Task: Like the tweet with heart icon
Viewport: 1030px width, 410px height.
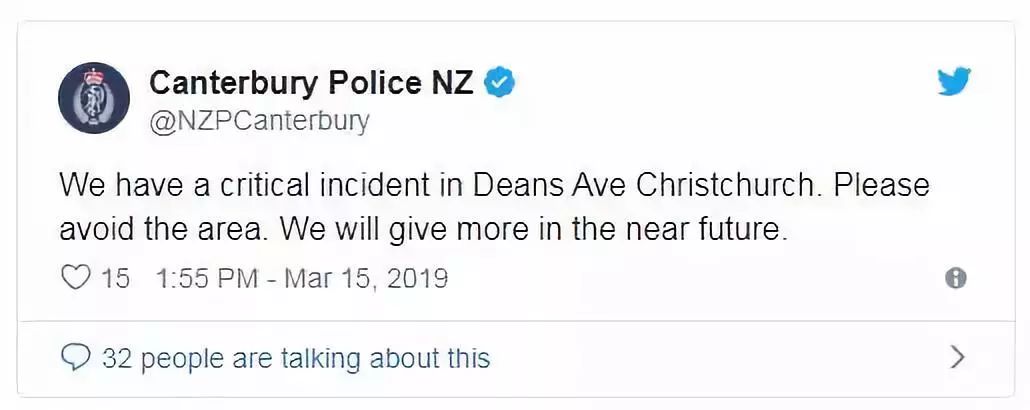Action: [74, 279]
